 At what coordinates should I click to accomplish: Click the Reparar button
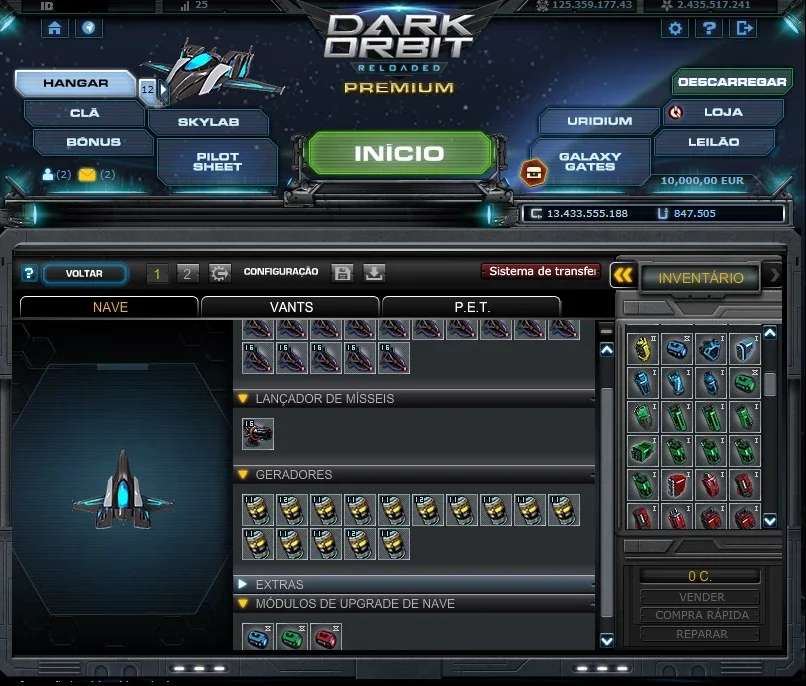point(701,634)
